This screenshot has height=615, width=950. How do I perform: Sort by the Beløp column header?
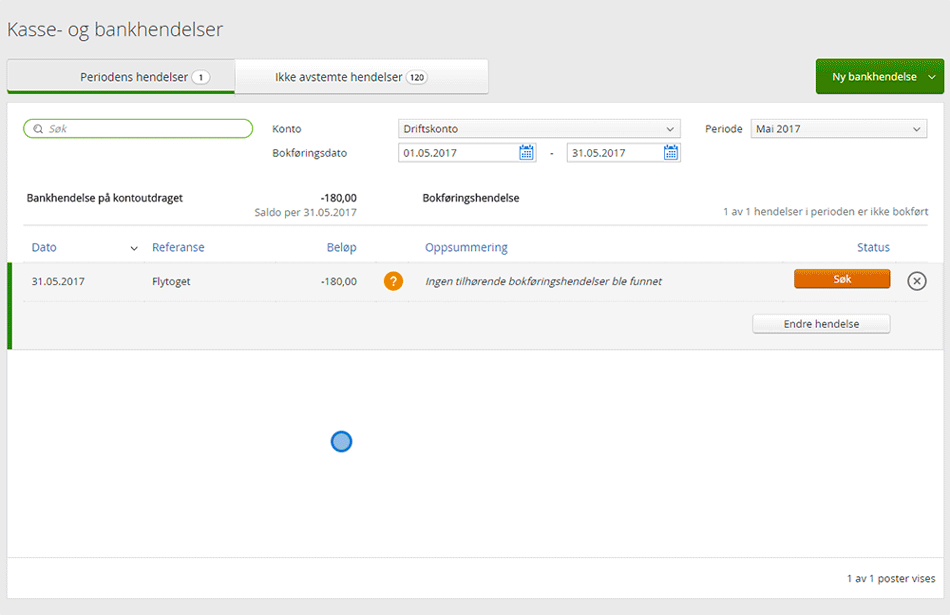pos(342,247)
